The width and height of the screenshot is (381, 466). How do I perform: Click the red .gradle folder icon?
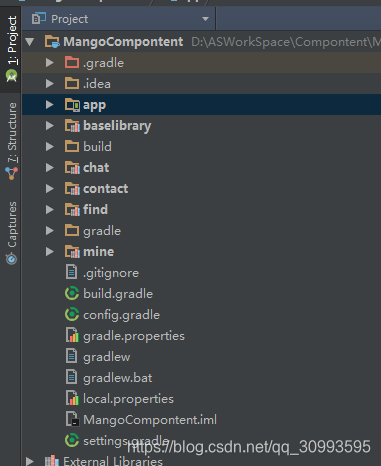(72, 62)
